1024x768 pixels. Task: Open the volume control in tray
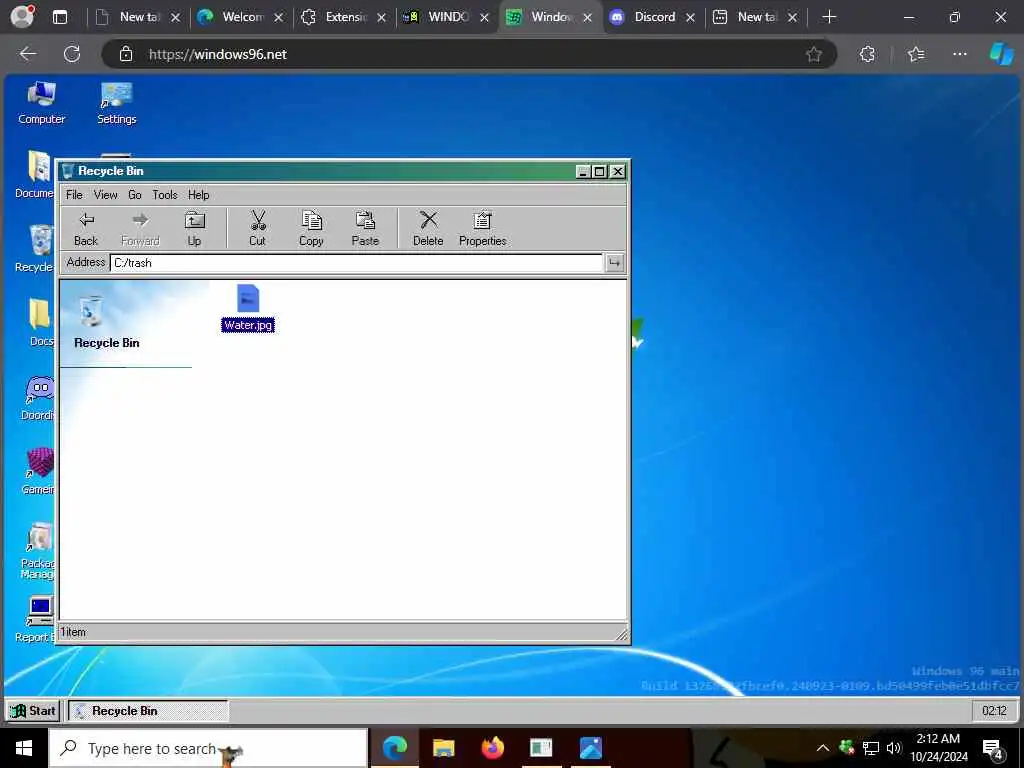coord(894,748)
